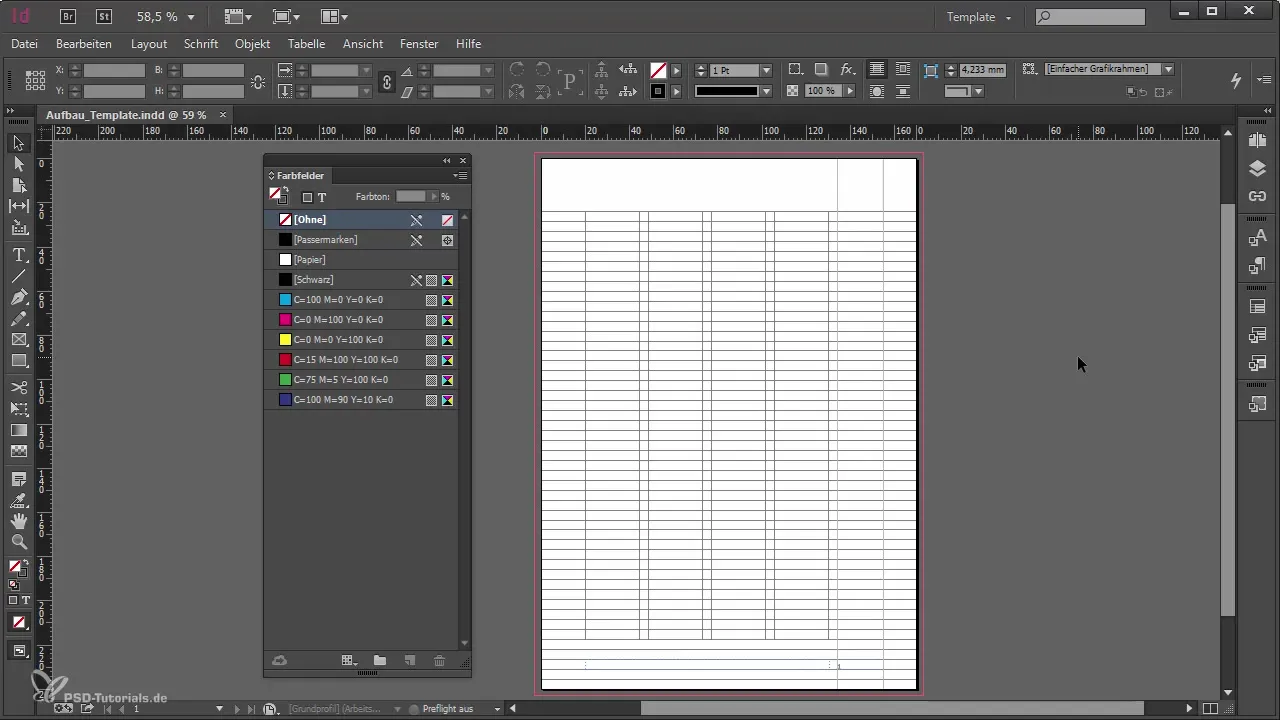The image size is (1280, 720).
Task: Toggle formatting affects container in Farbfelder
Action: tap(307, 197)
